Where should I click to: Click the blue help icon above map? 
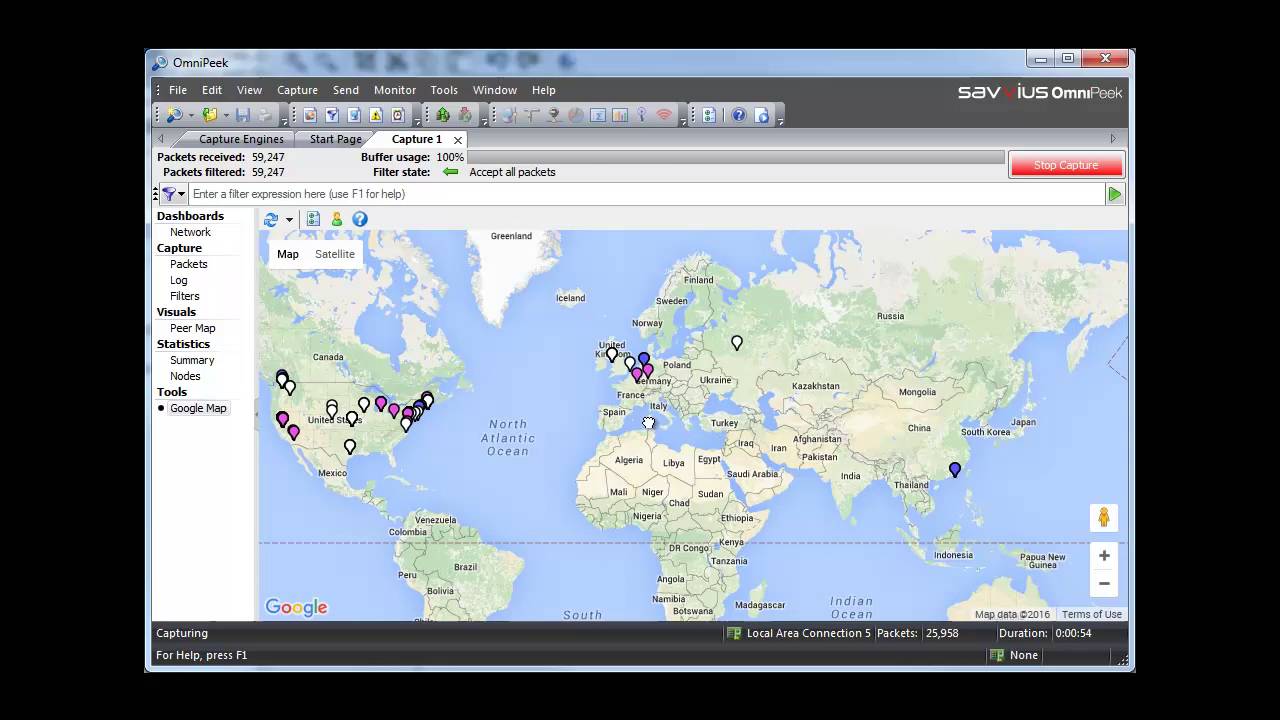pos(360,219)
